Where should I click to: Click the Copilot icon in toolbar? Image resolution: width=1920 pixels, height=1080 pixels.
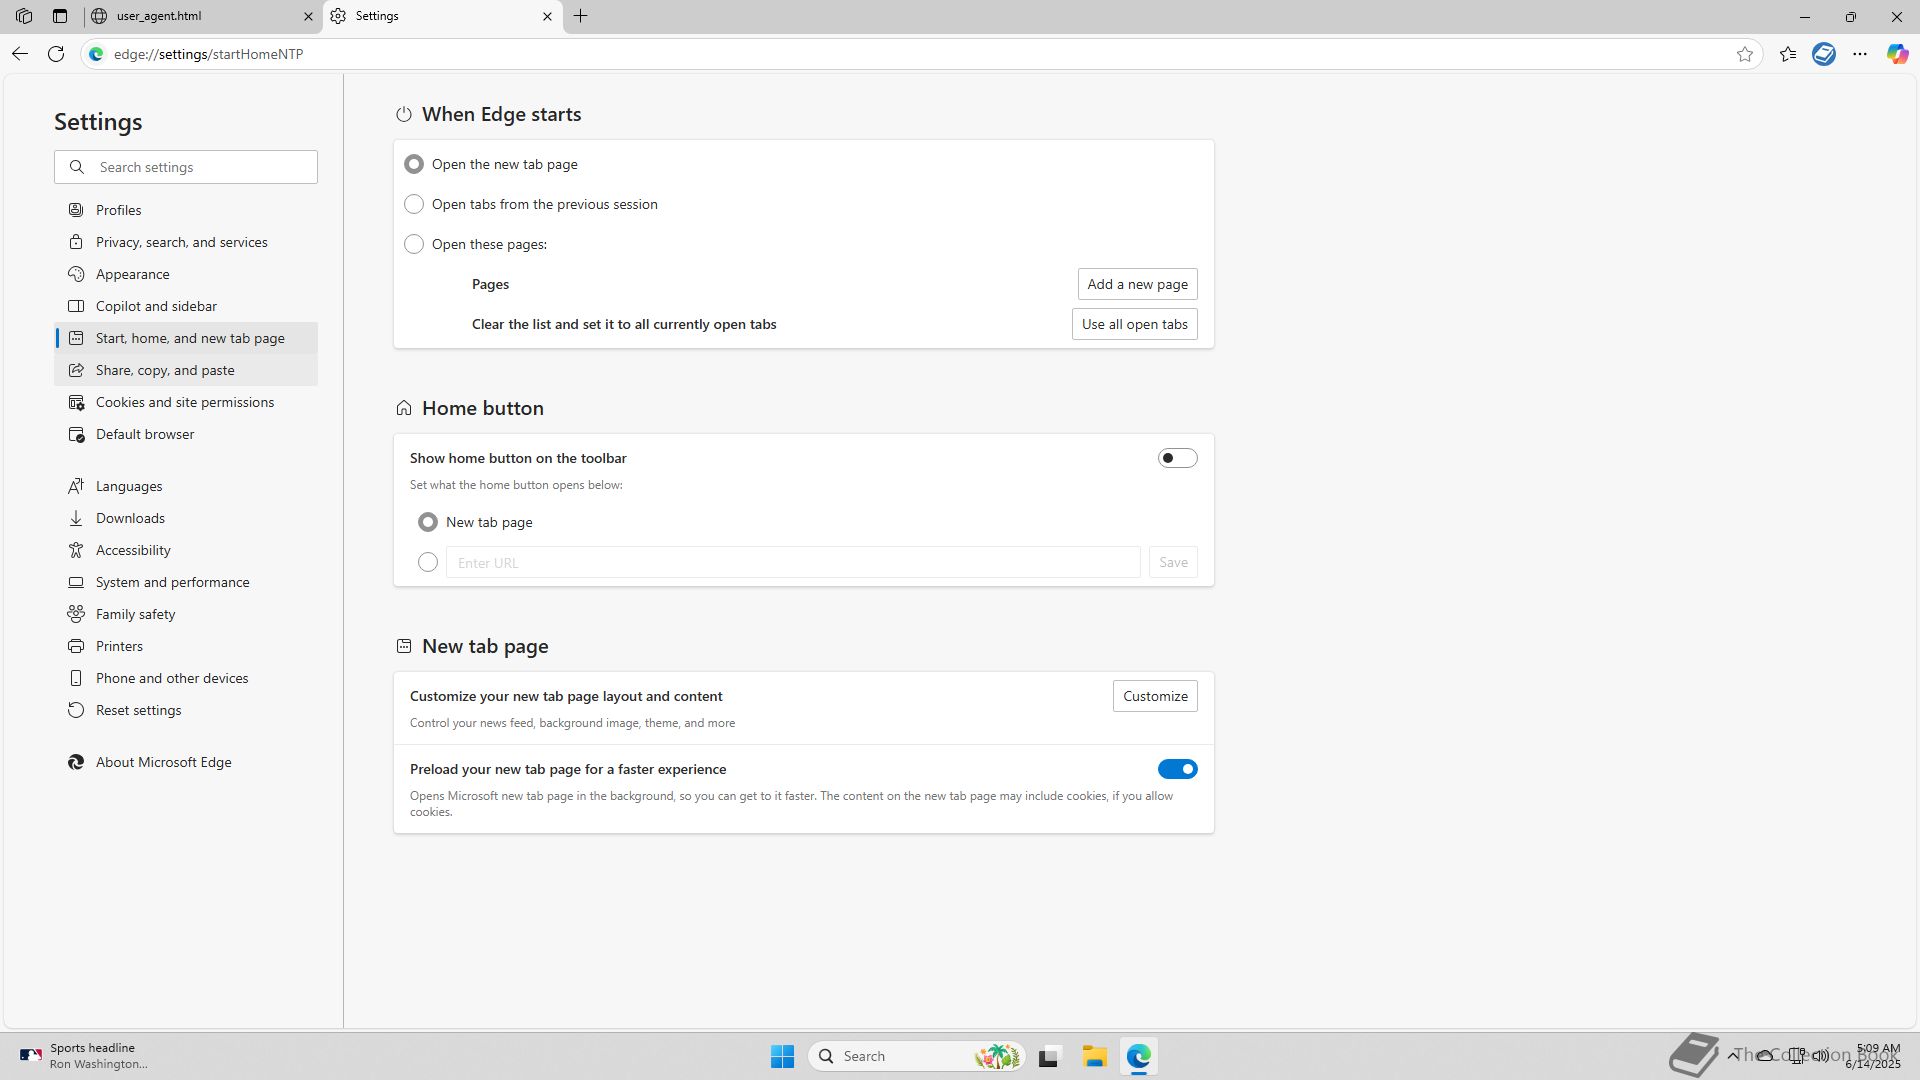[x=1897, y=54]
